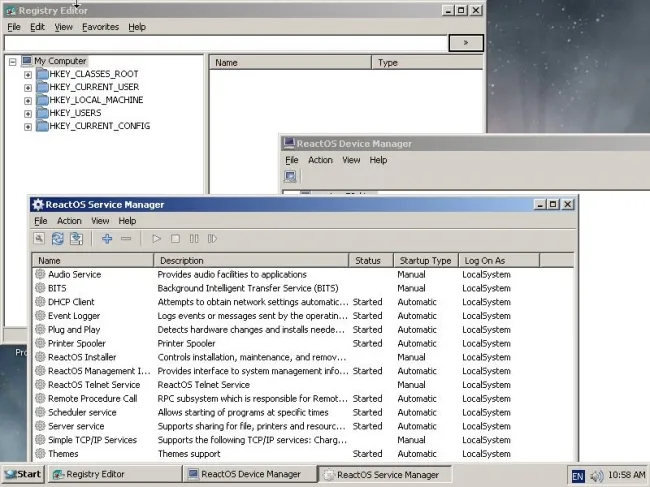Click the Export List toolbar icon
This screenshot has width=650, height=487.
[76, 239]
